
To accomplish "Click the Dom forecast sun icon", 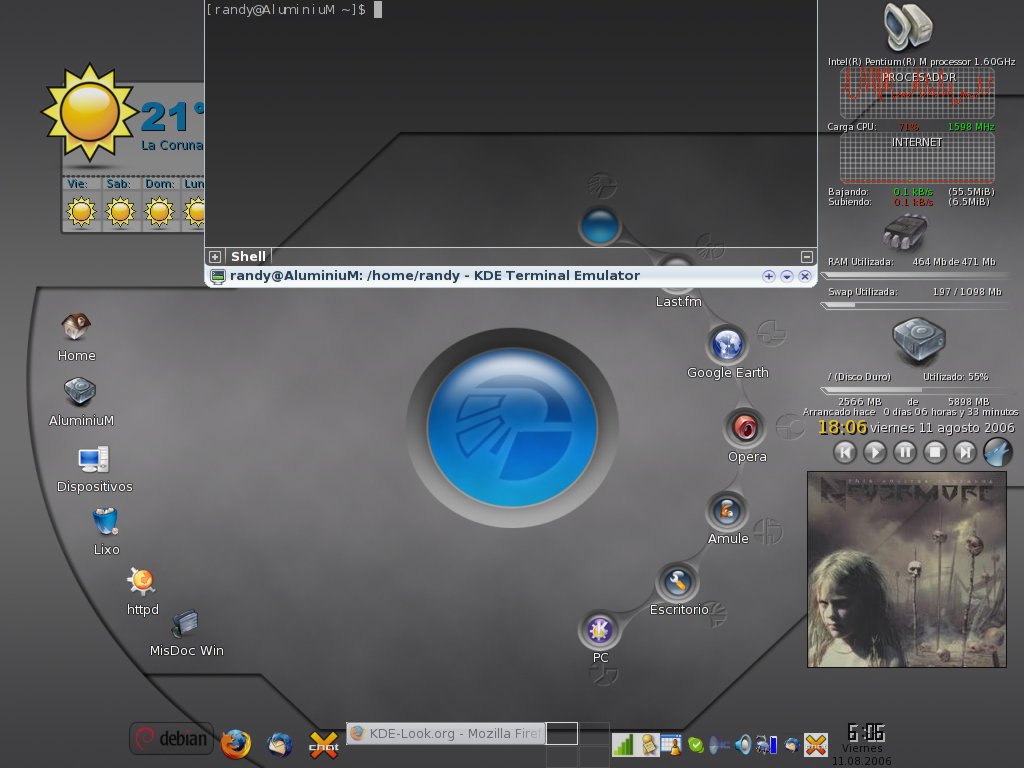I will coord(159,212).
